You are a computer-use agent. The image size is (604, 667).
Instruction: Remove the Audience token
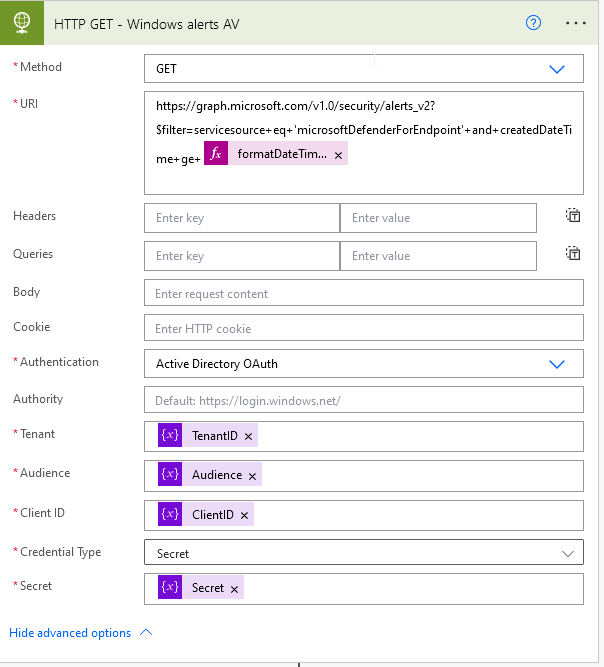point(252,476)
